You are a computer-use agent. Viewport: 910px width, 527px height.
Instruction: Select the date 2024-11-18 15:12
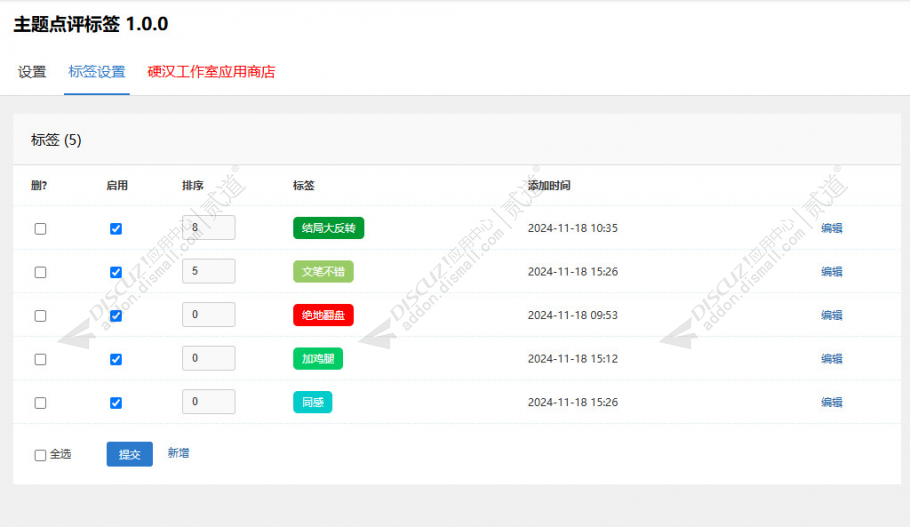[573, 359]
